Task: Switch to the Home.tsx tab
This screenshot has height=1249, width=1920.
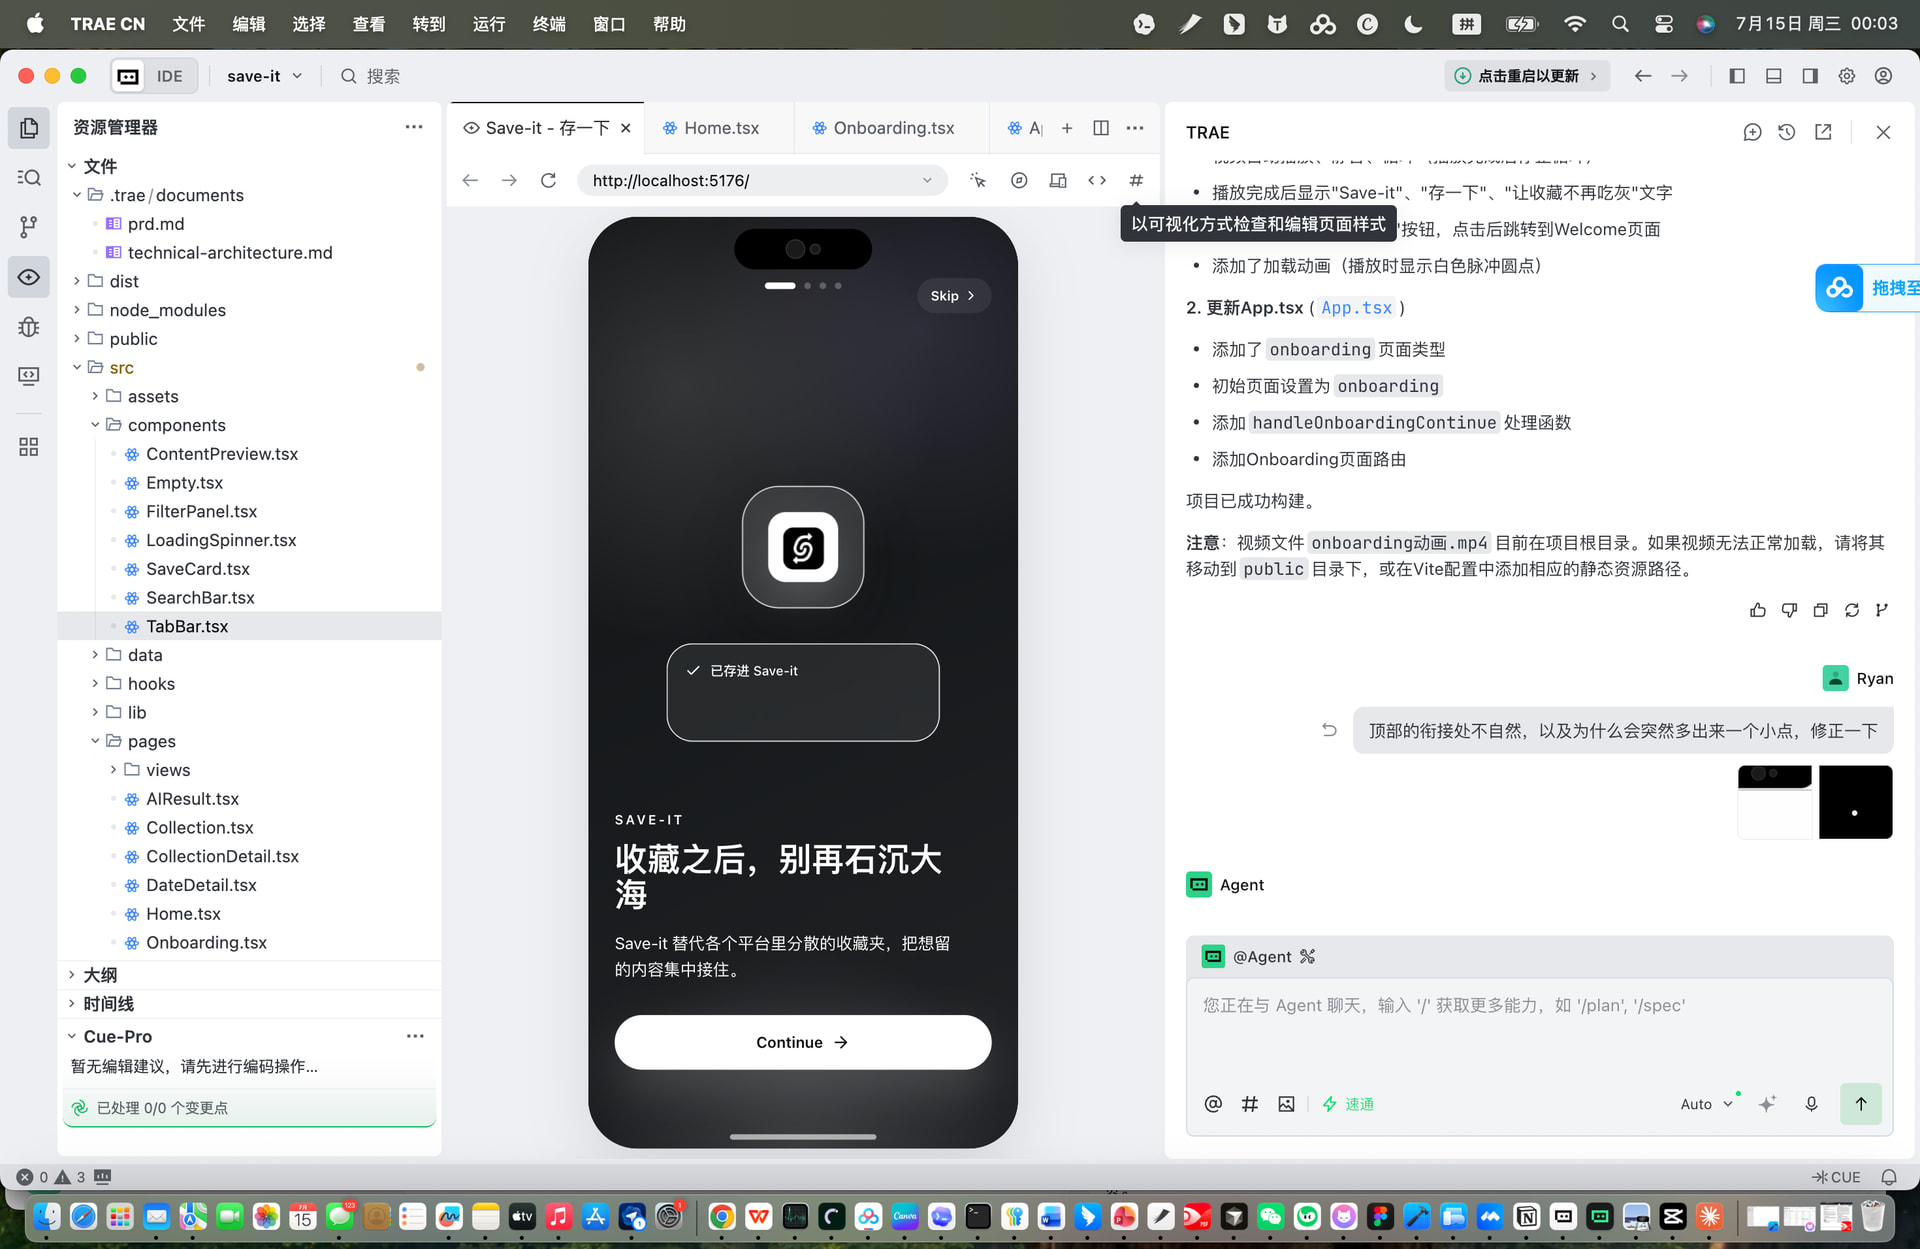Action: click(720, 128)
